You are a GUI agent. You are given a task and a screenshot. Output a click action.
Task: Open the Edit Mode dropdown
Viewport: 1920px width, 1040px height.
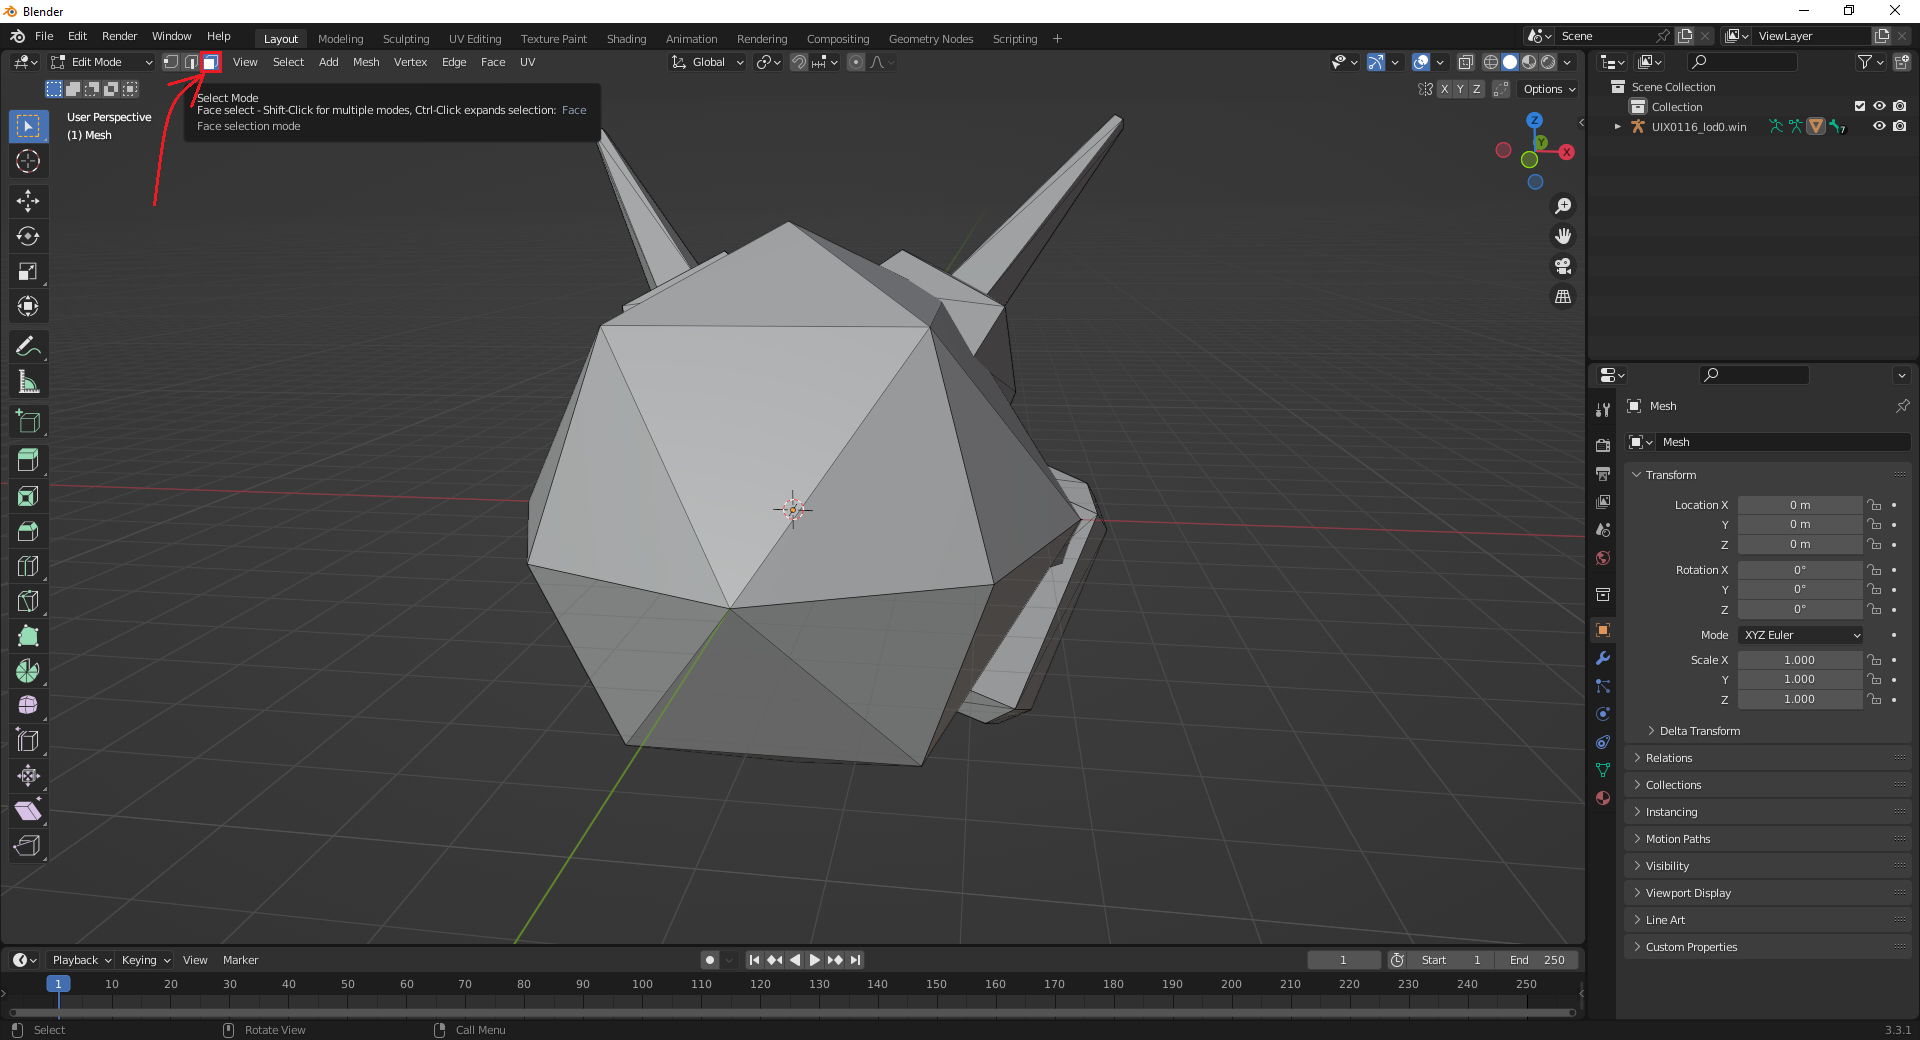click(x=102, y=62)
